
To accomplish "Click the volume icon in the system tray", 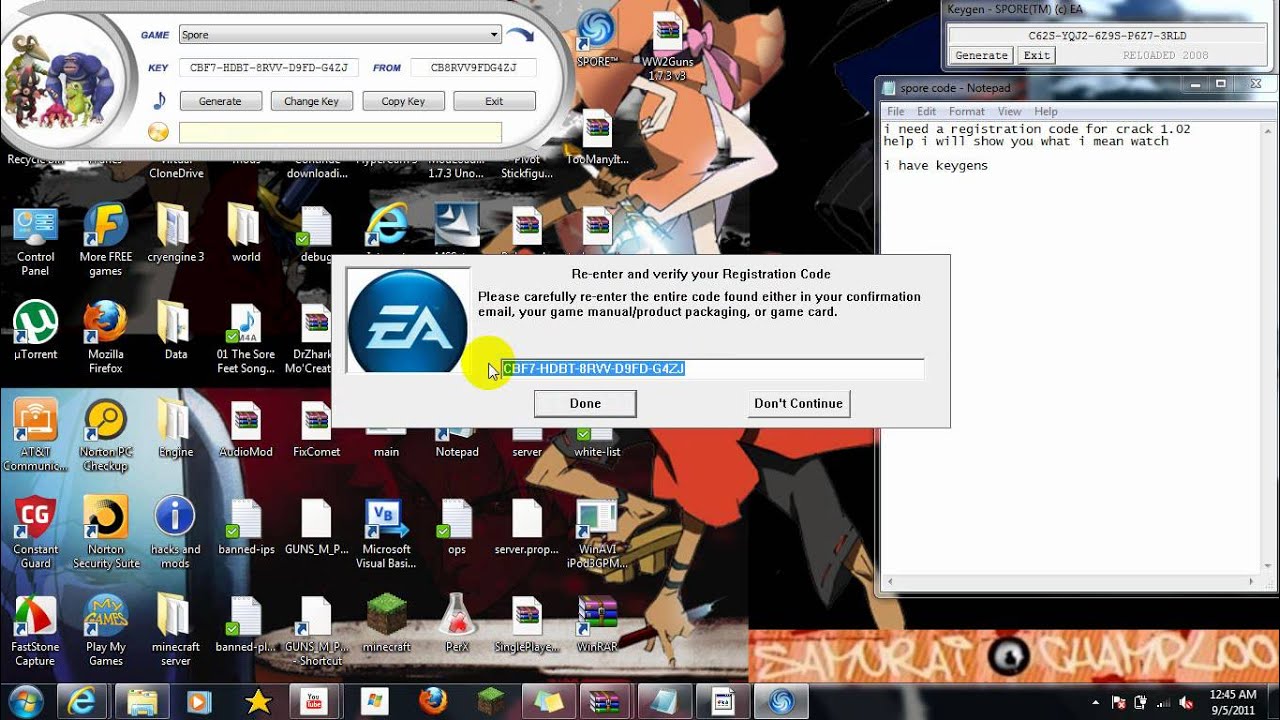I will (1185, 702).
